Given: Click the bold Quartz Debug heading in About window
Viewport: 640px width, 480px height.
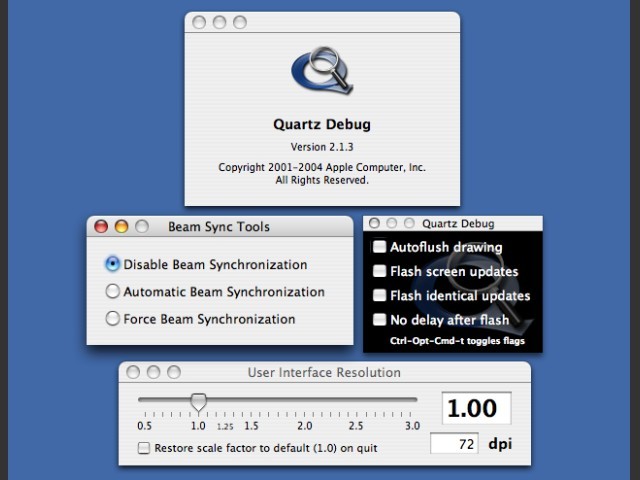Looking at the screenshot, I should (322, 124).
